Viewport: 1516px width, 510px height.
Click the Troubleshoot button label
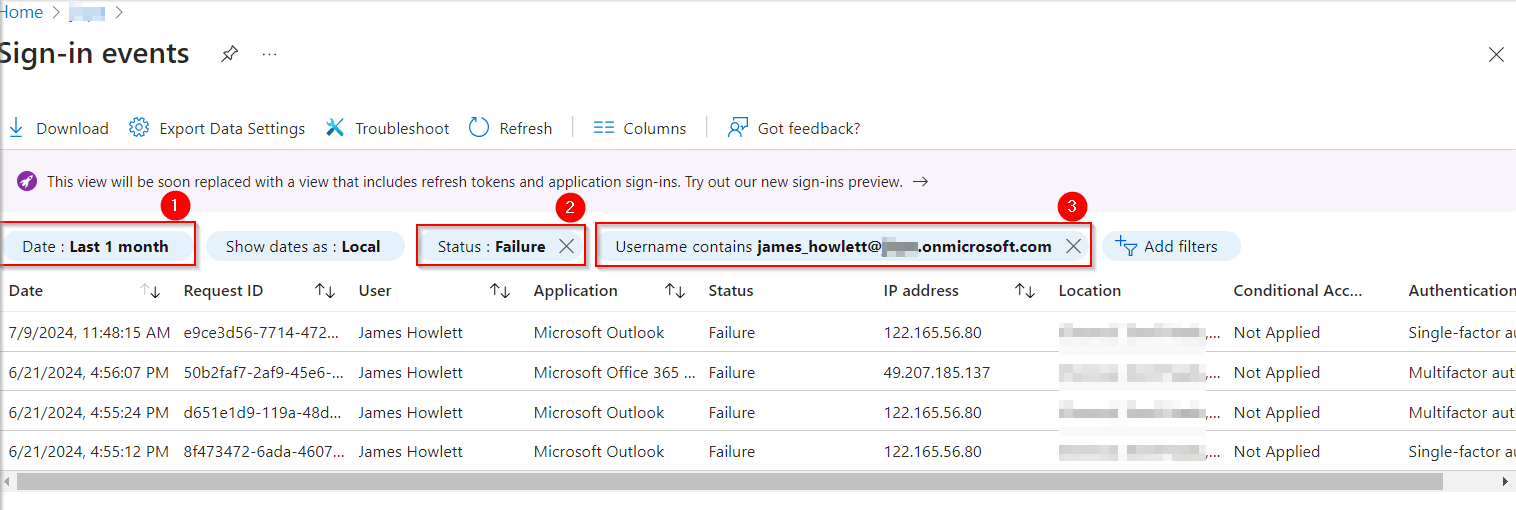(x=402, y=128)
